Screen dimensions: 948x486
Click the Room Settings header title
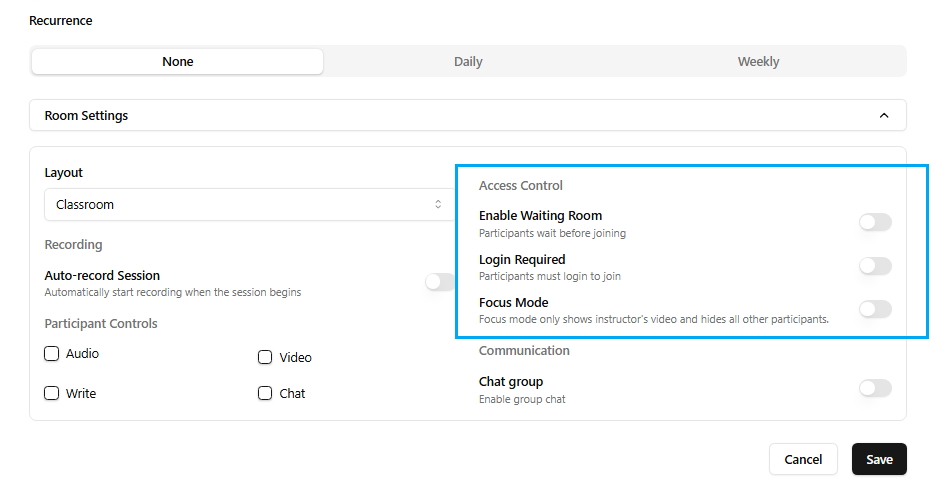pyautogui.click(x=86, y=116)
